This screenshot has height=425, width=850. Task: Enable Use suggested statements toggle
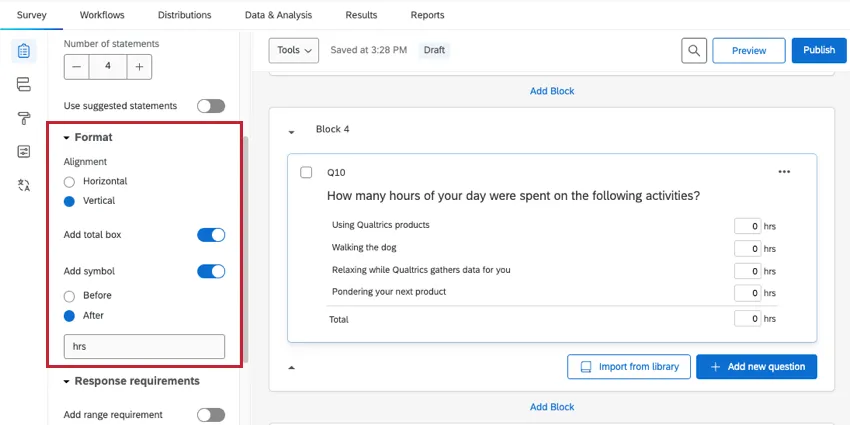click(x=210, y=106)
